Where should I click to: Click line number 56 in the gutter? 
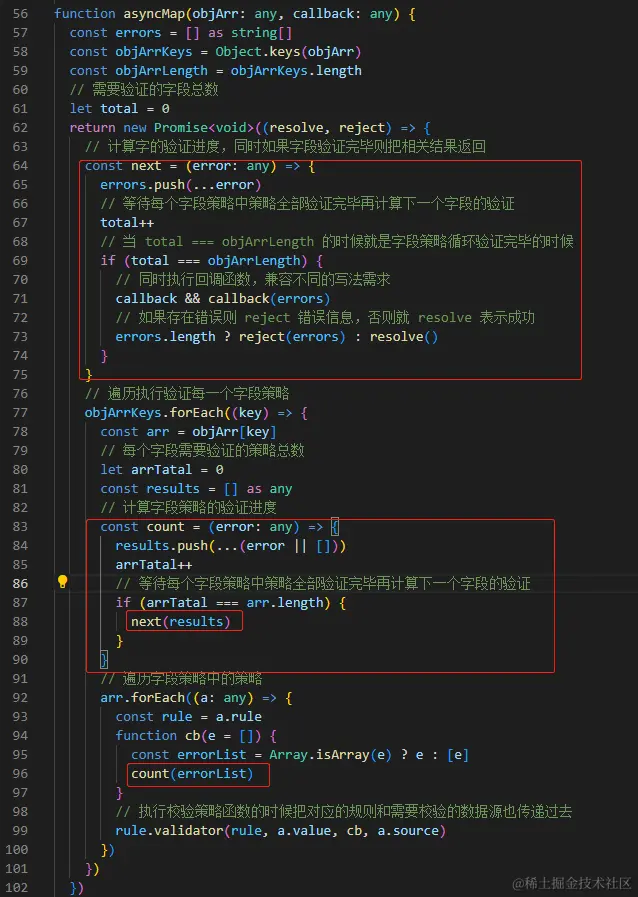(x=20, y=14)
